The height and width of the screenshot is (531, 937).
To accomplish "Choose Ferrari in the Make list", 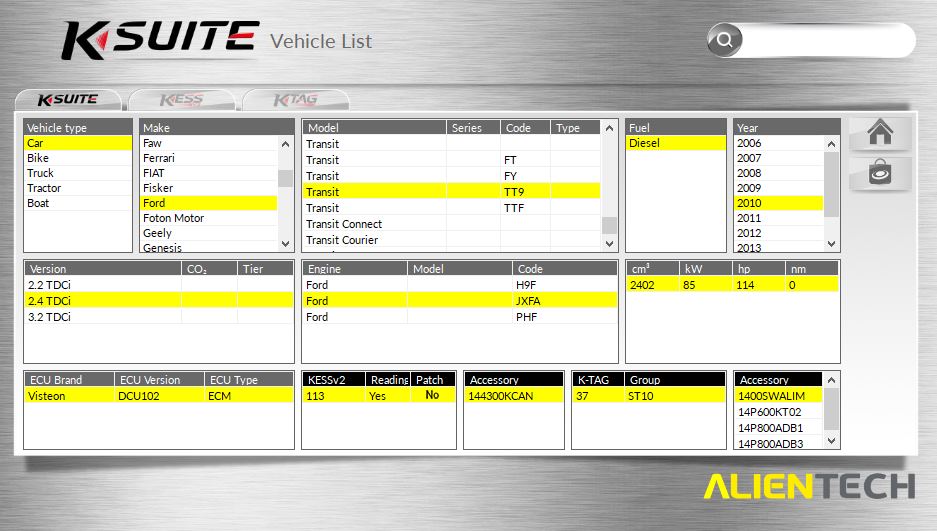I will pyautogui.click(x=209, y=158).
